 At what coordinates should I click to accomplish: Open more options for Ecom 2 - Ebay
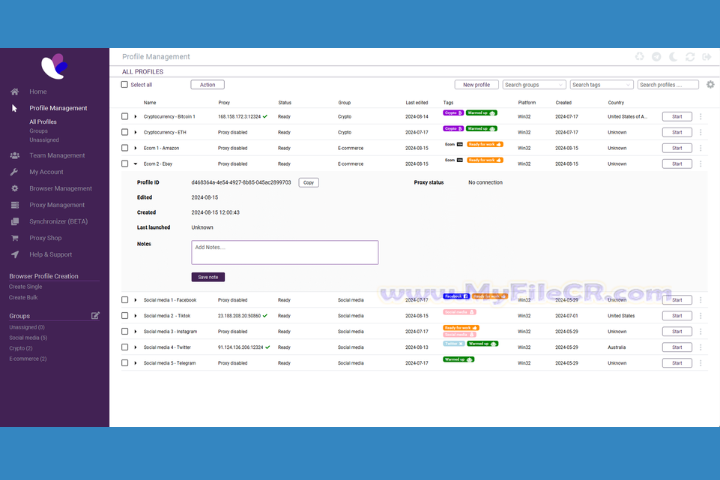point(701,164)
